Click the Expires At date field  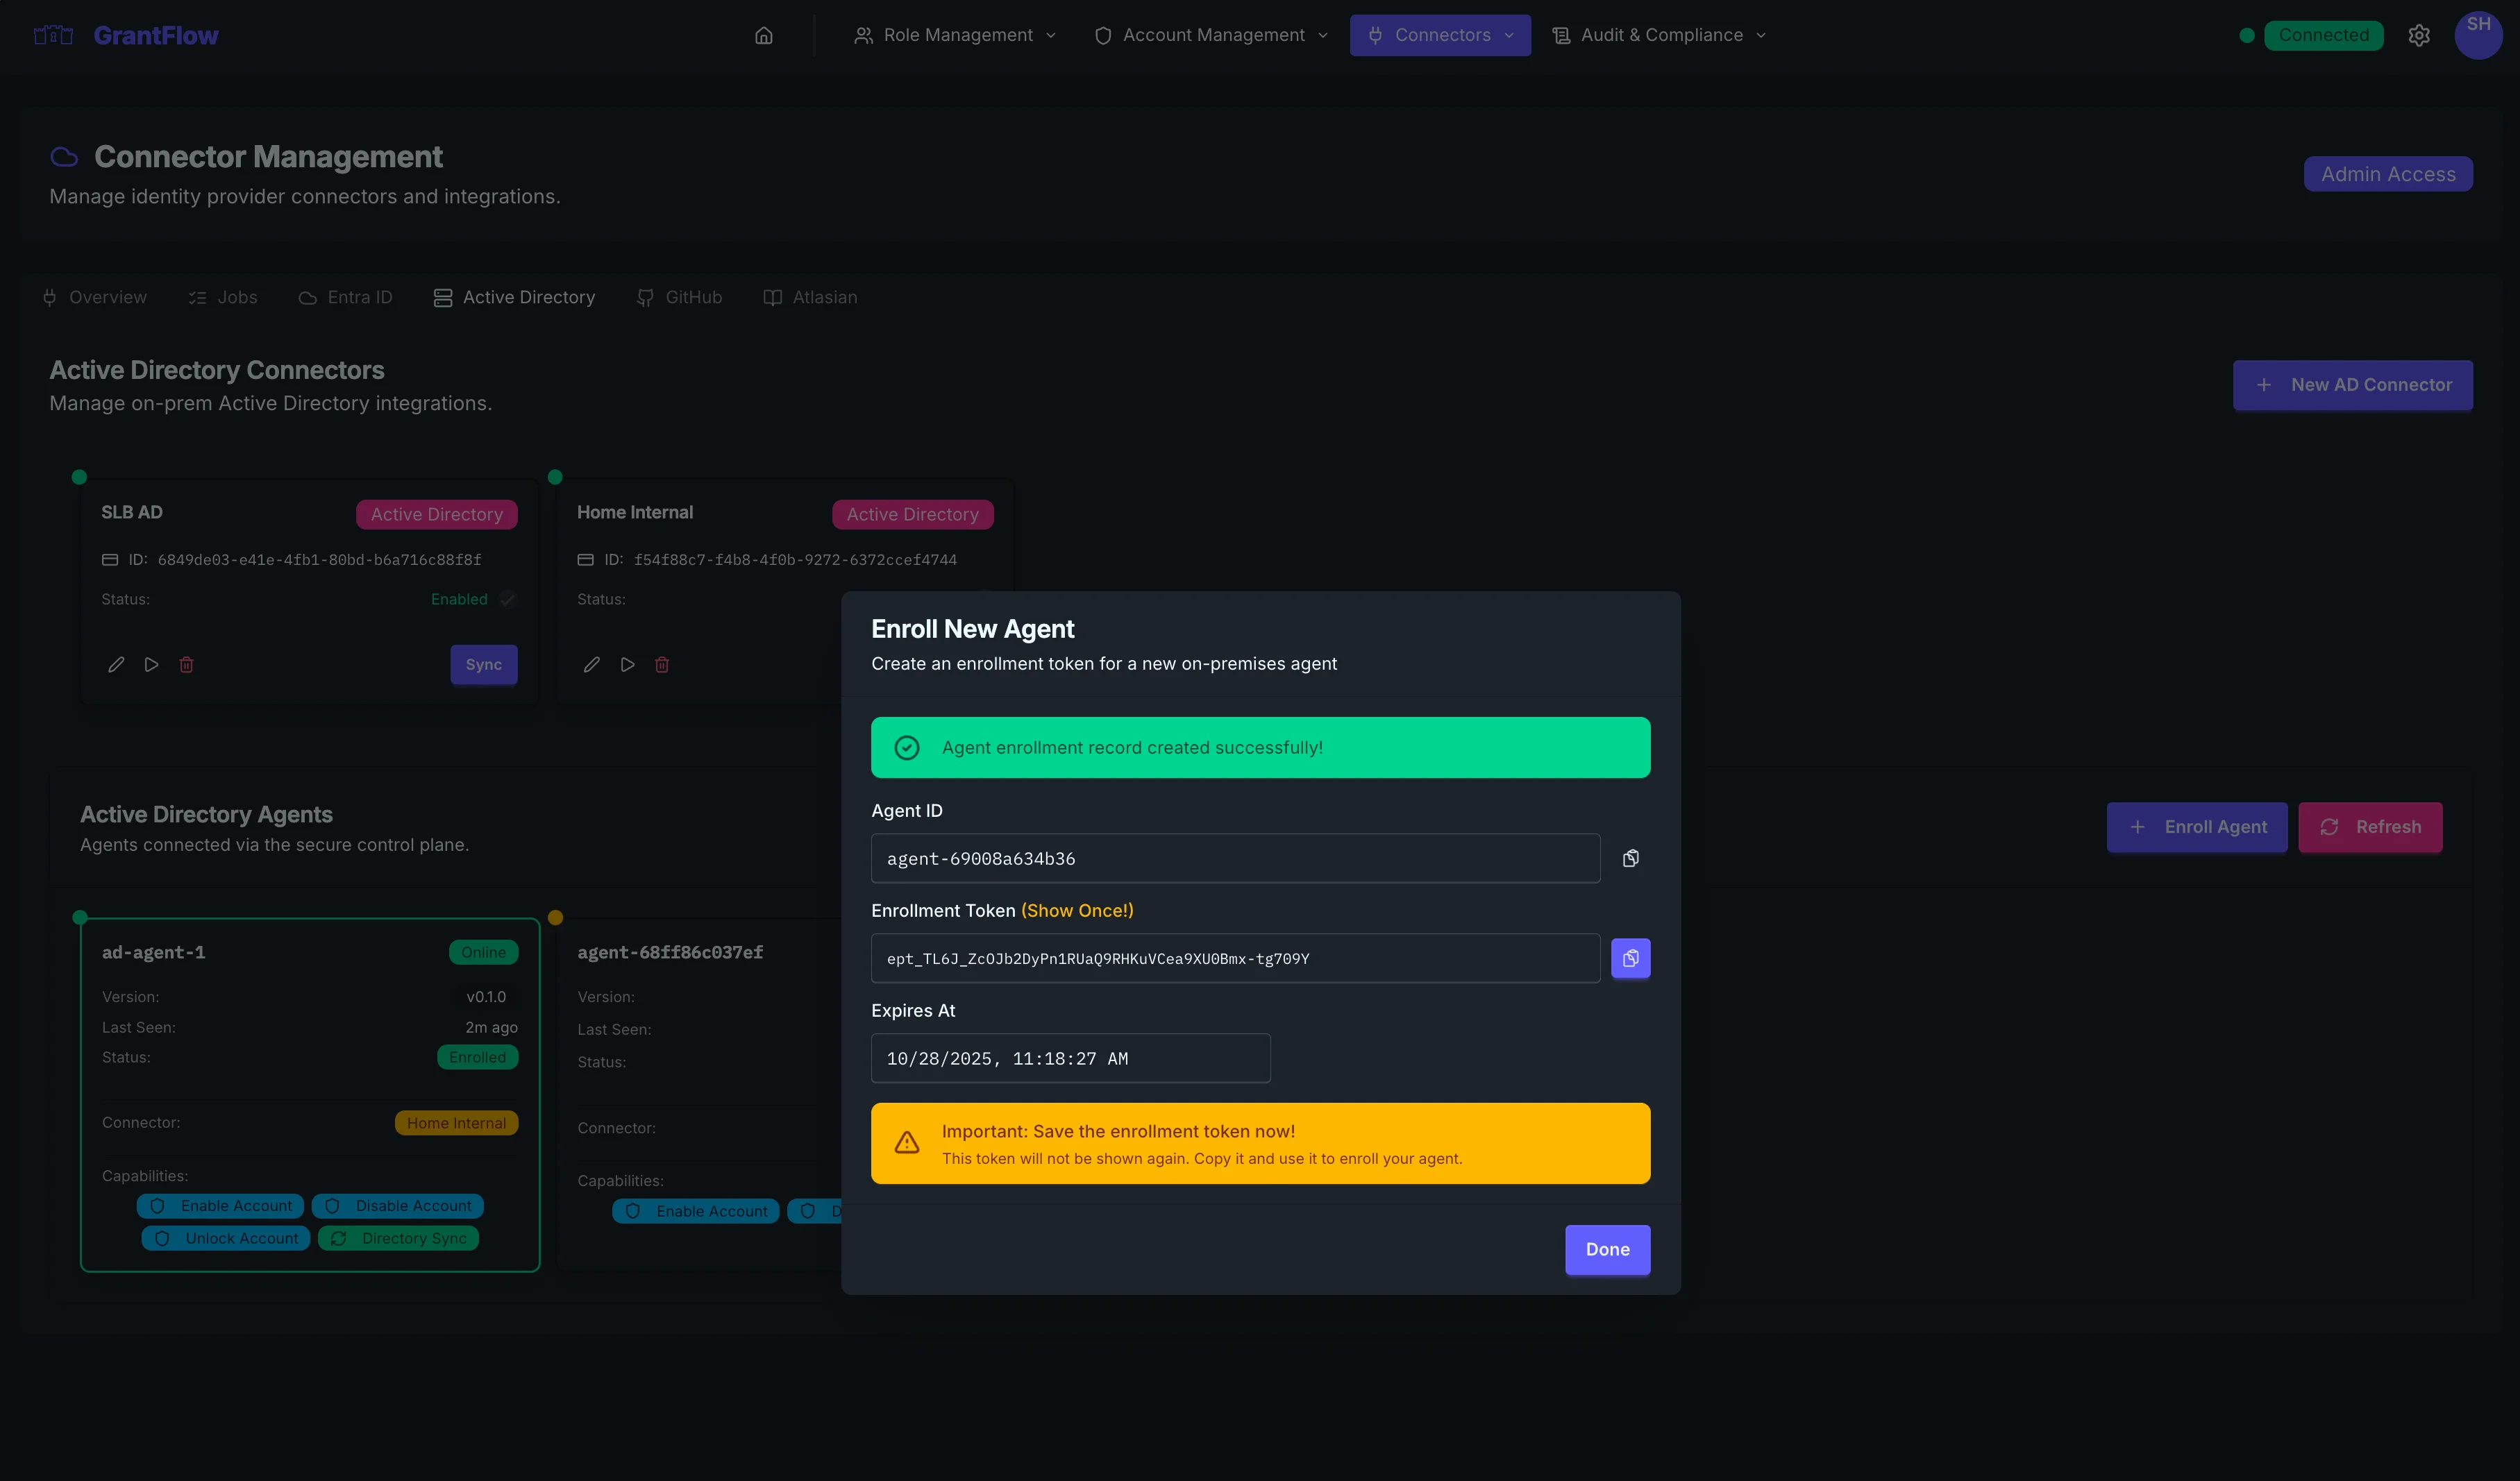1070,1058
